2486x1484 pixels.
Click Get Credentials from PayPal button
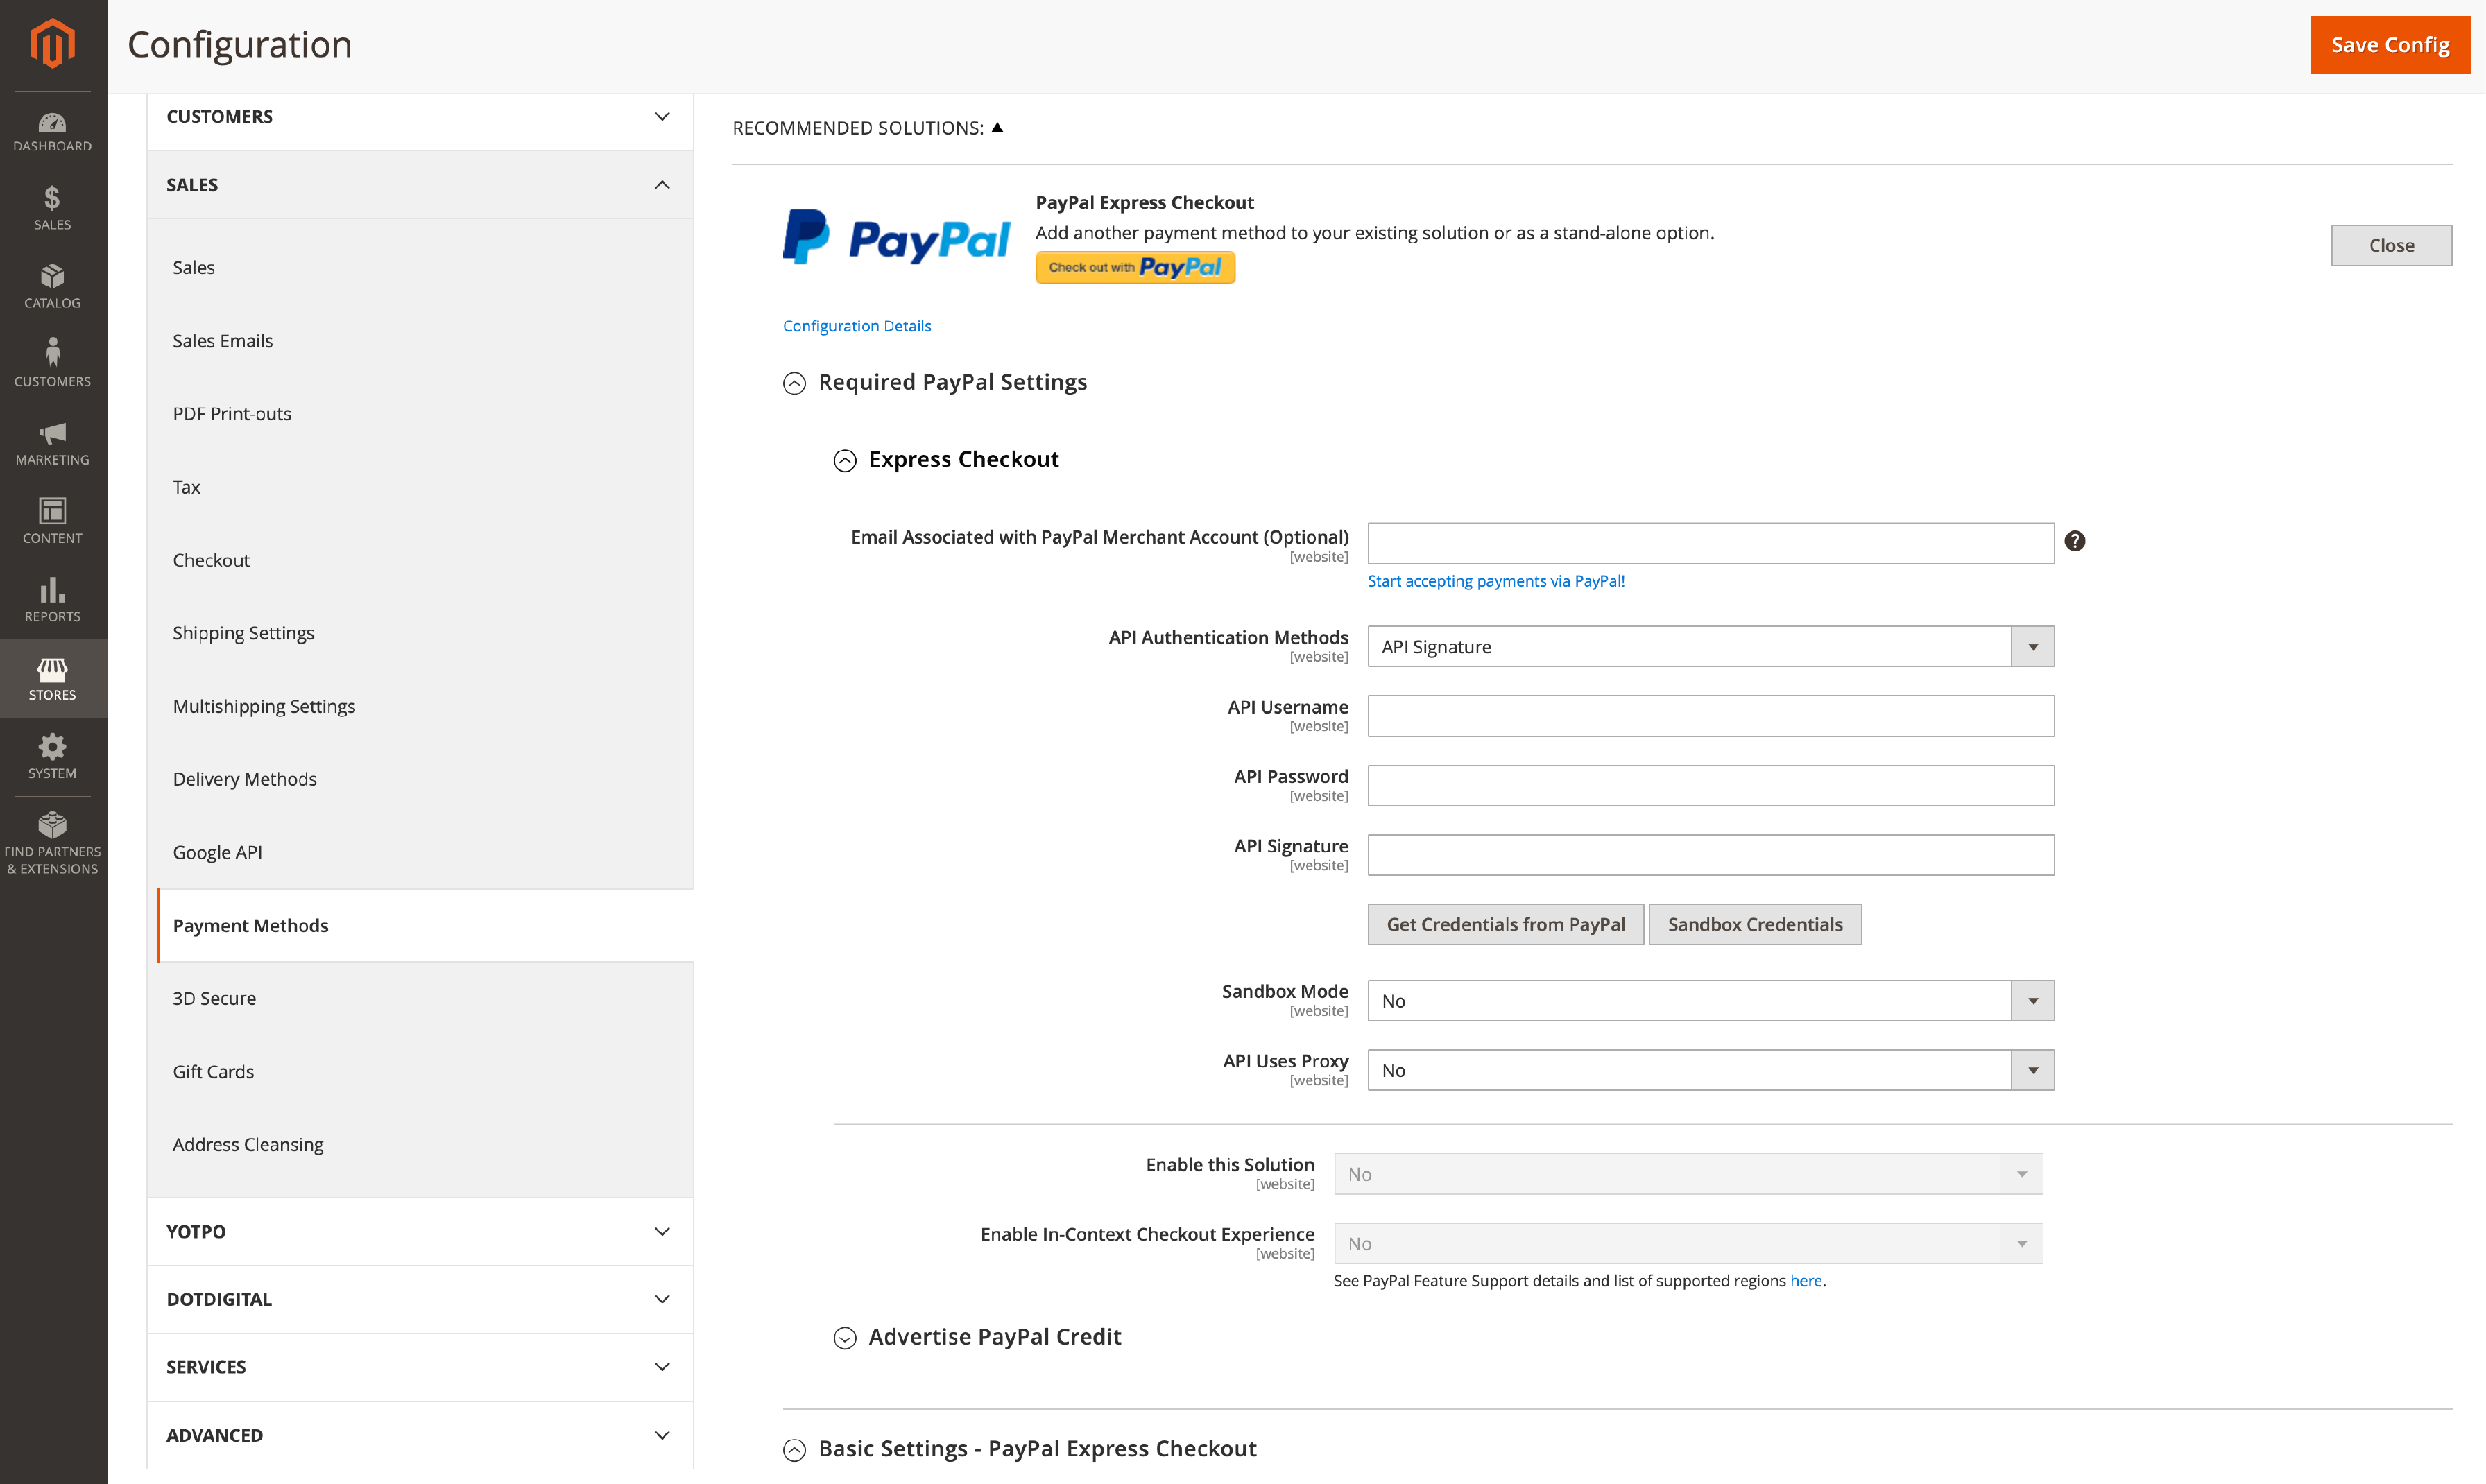click(1505, 924)
